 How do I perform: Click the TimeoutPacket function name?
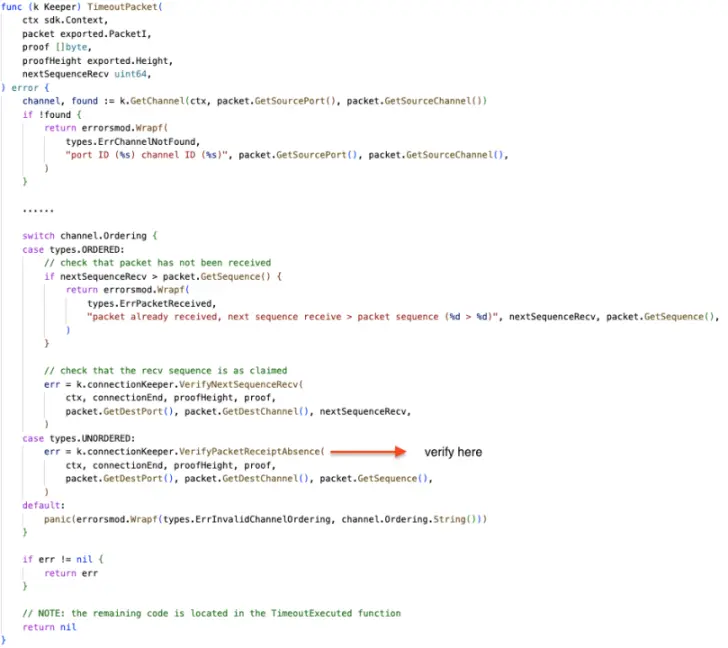click(x=123, y=7)
